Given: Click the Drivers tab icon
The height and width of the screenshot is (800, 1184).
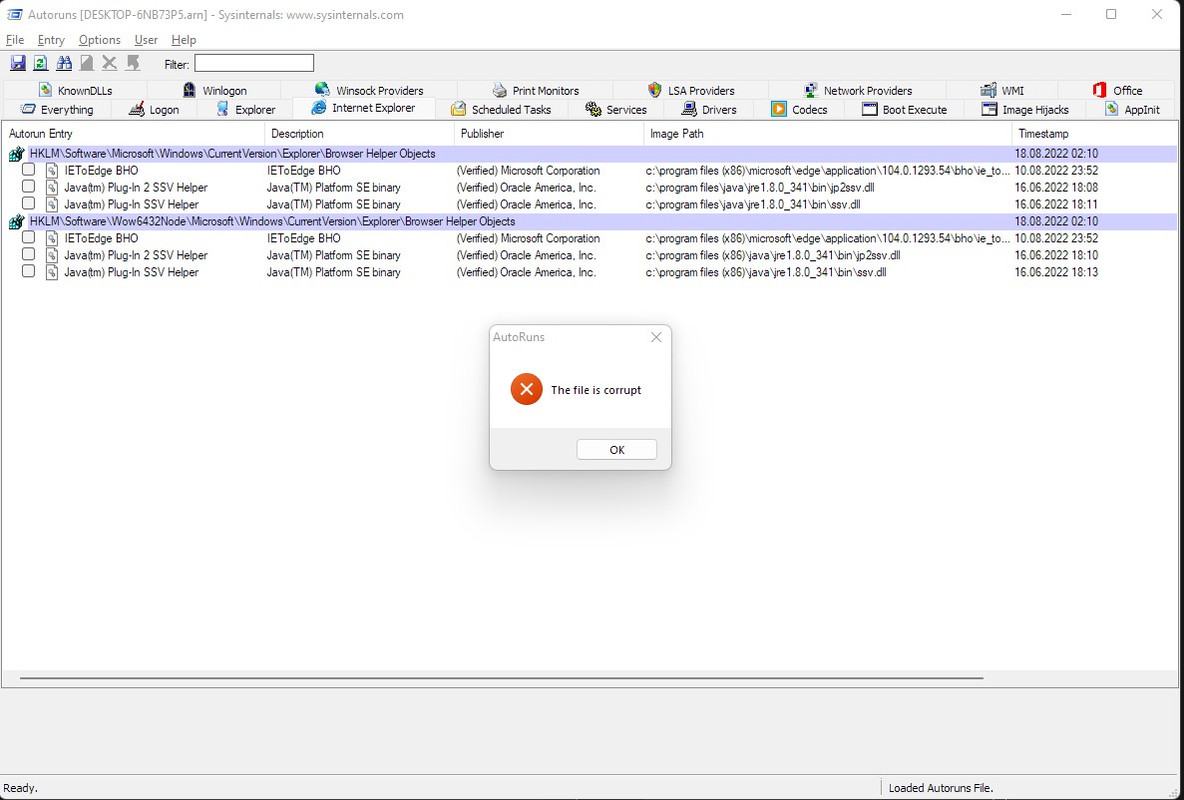Looking at the screenshot, I should [689, 109].
